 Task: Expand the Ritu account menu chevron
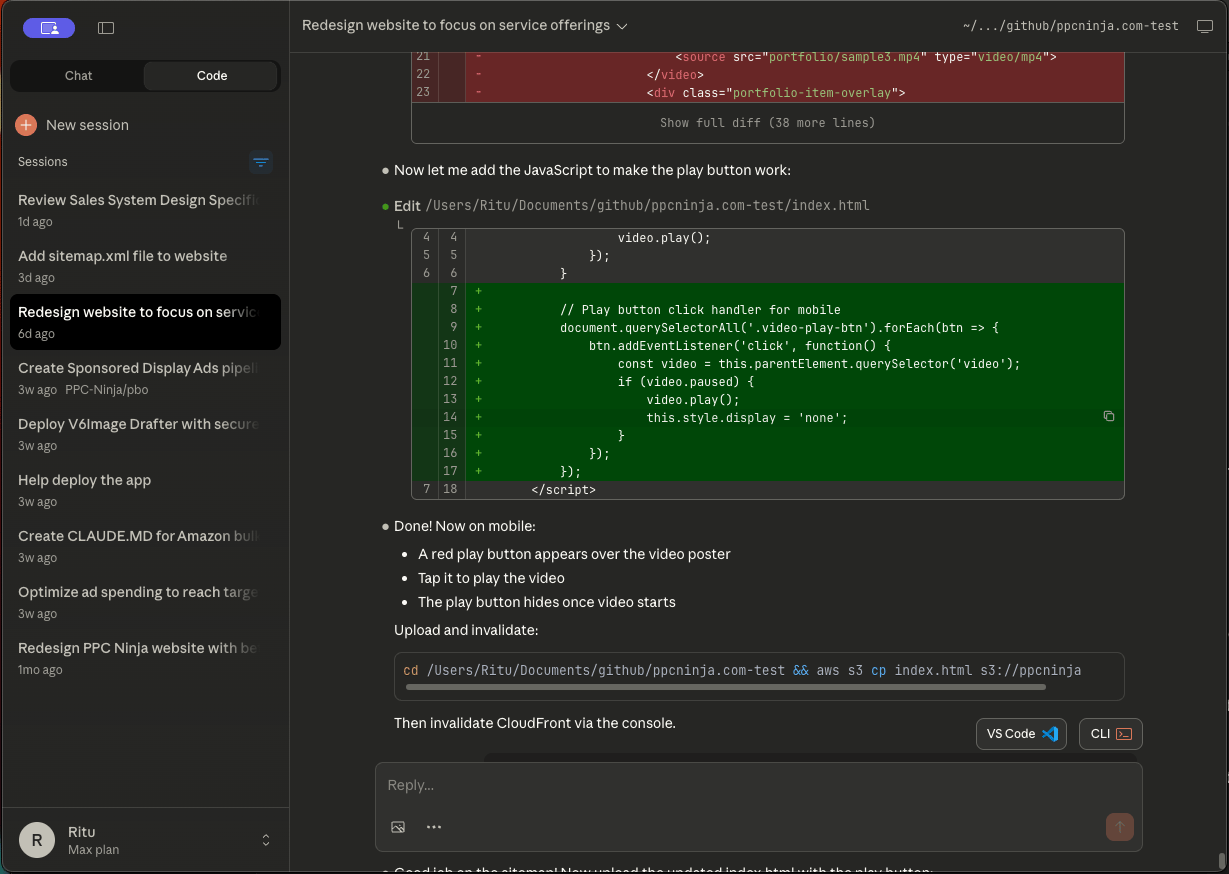pyautogui.click(x=266, y=840)
